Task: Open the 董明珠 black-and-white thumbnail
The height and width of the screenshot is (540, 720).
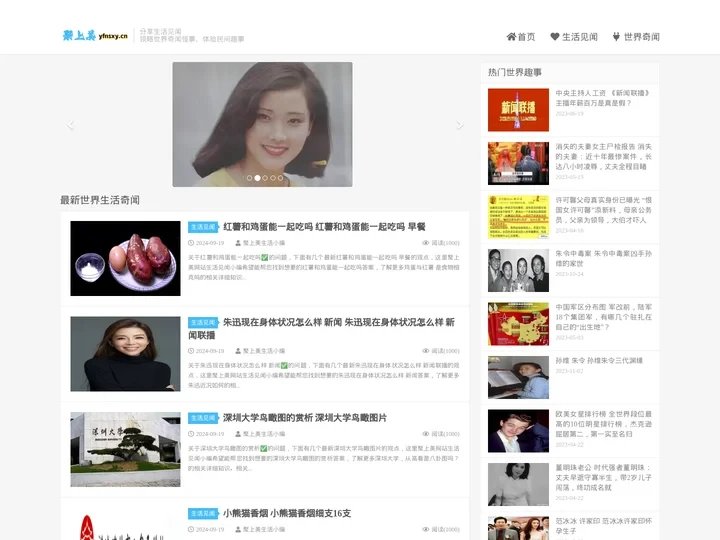Action: (x=518, y=484)
